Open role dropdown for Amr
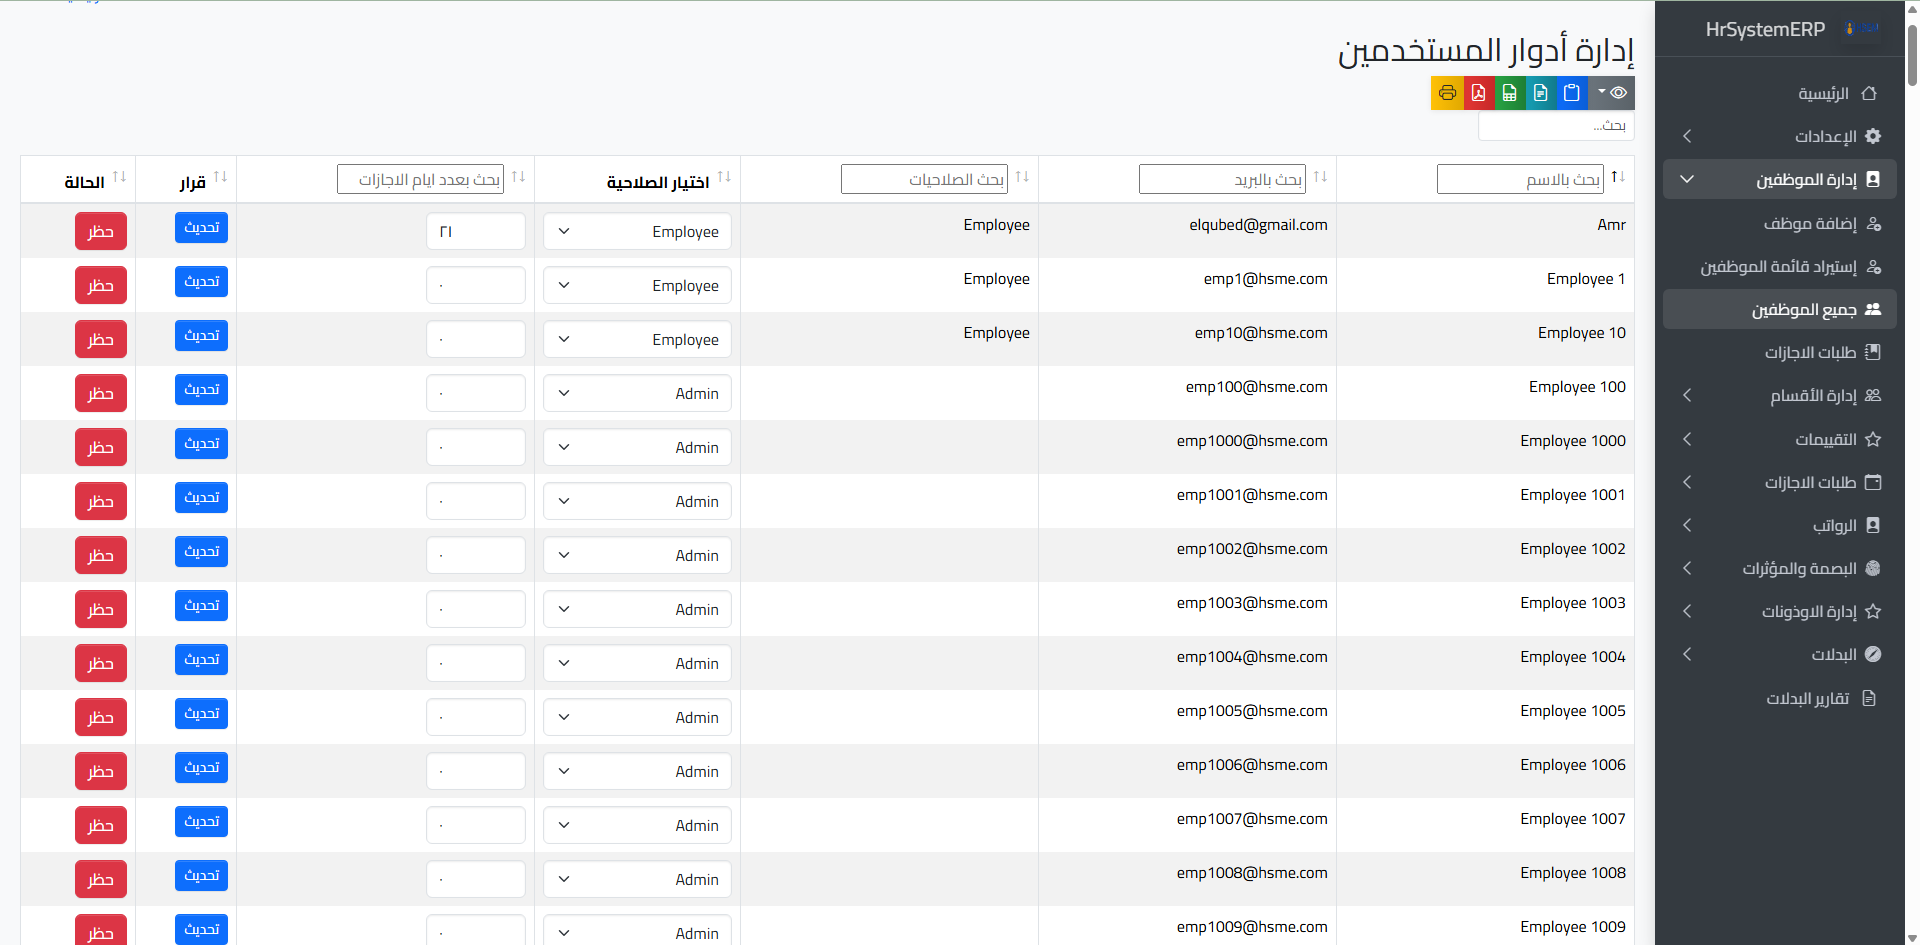1920x945 pixels. [637, 231]
